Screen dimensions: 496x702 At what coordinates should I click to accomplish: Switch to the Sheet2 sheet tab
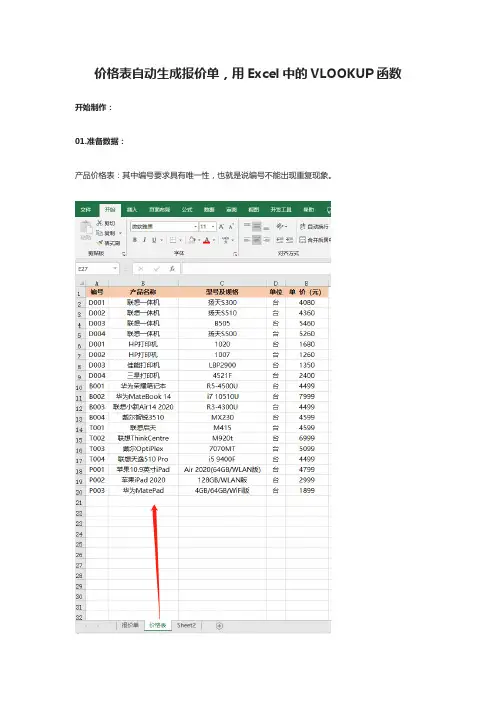pos(186,625)
